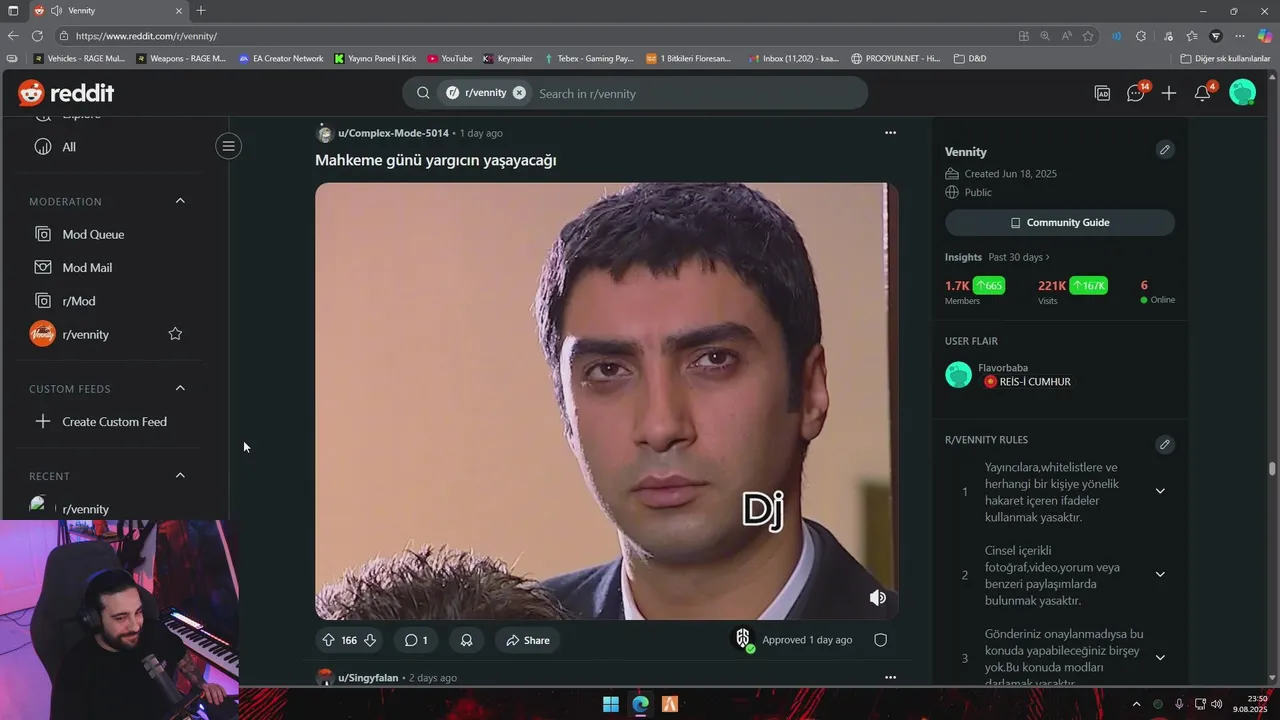This screenshot has height=720, width=1280.
Task: Create Custom Feed
Action: (x=114, y=421)
